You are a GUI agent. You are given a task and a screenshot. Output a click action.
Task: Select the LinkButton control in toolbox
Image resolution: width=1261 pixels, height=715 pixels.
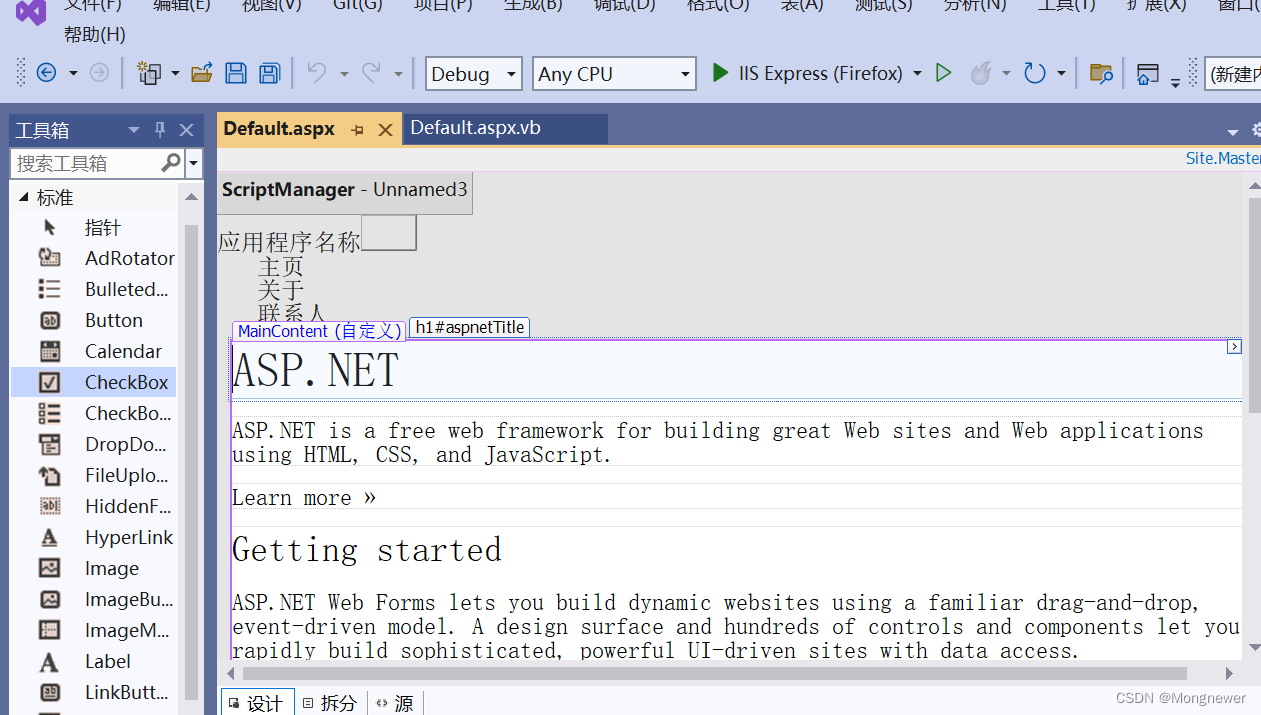pos(94,692)
